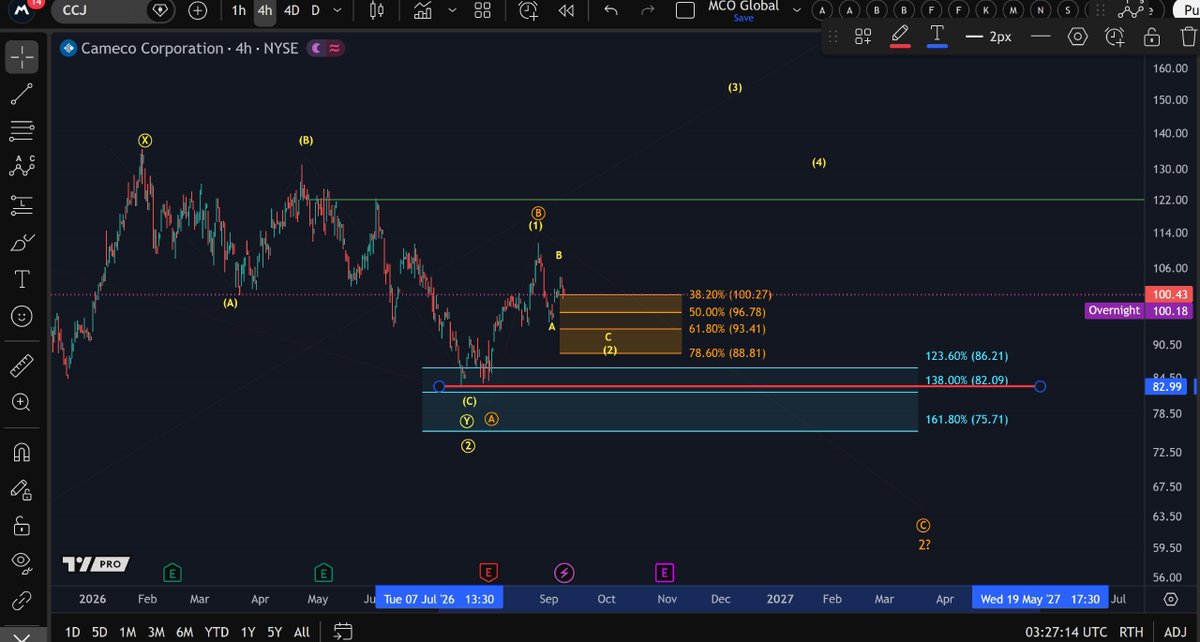Toggle stay in drawing mode lock
Viewport: 1200px width, 642px height.
[21, 489]
